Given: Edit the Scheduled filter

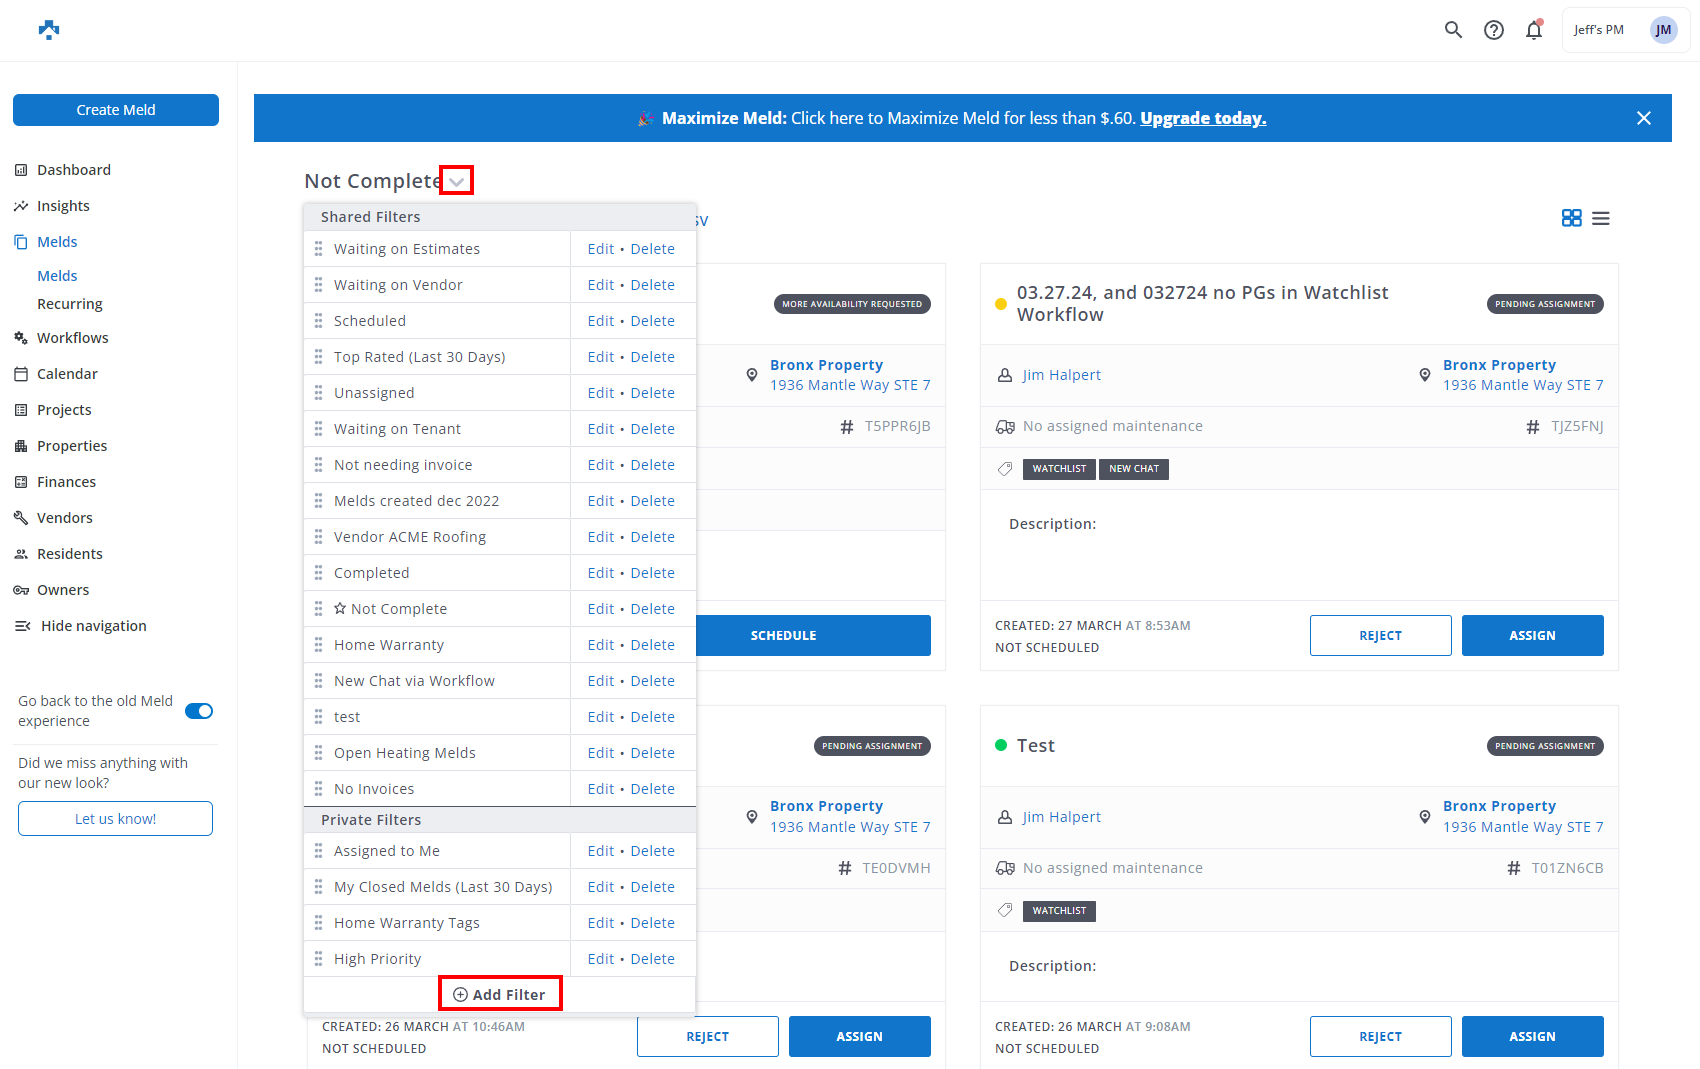Looking at the screenshot, I should coord(600,321).
